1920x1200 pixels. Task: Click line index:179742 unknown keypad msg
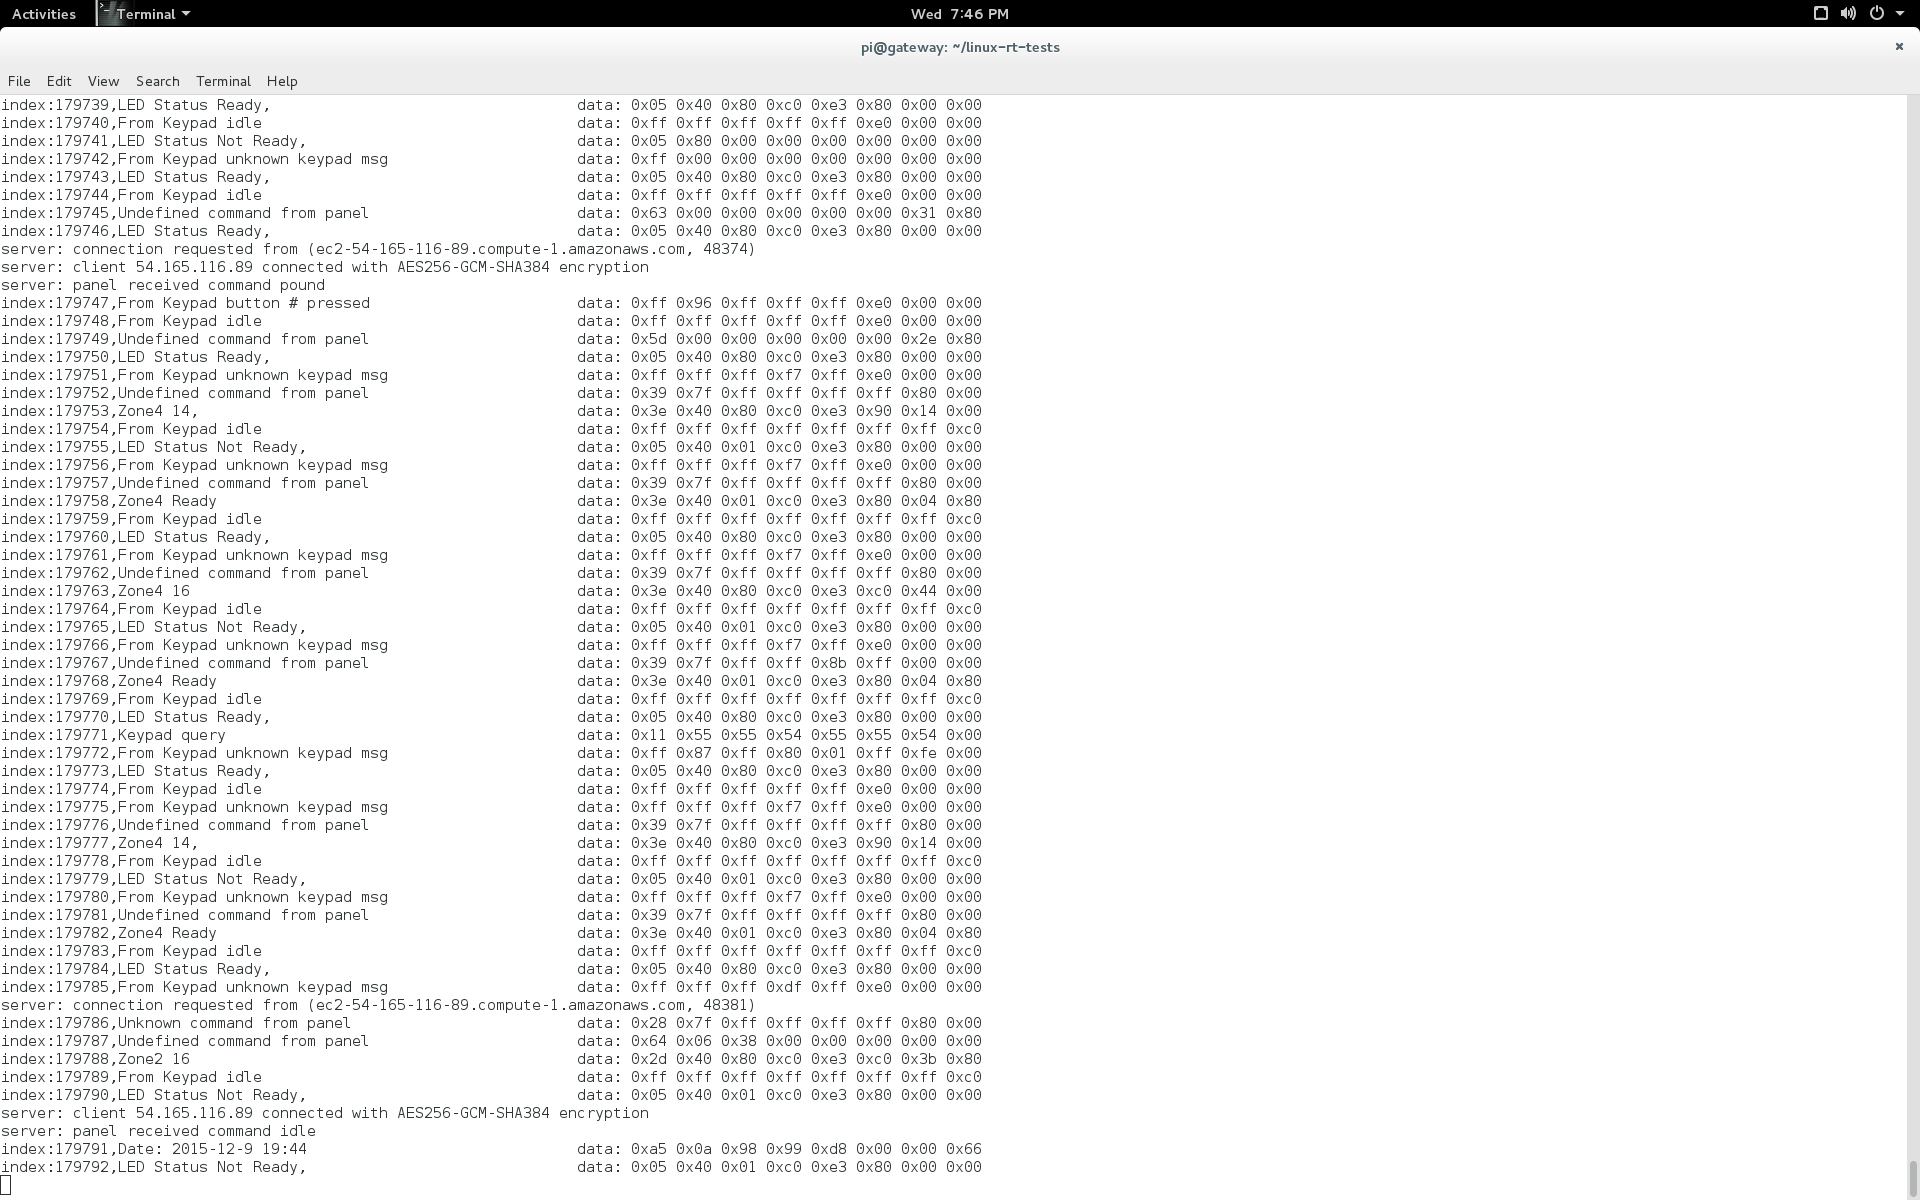491,159
